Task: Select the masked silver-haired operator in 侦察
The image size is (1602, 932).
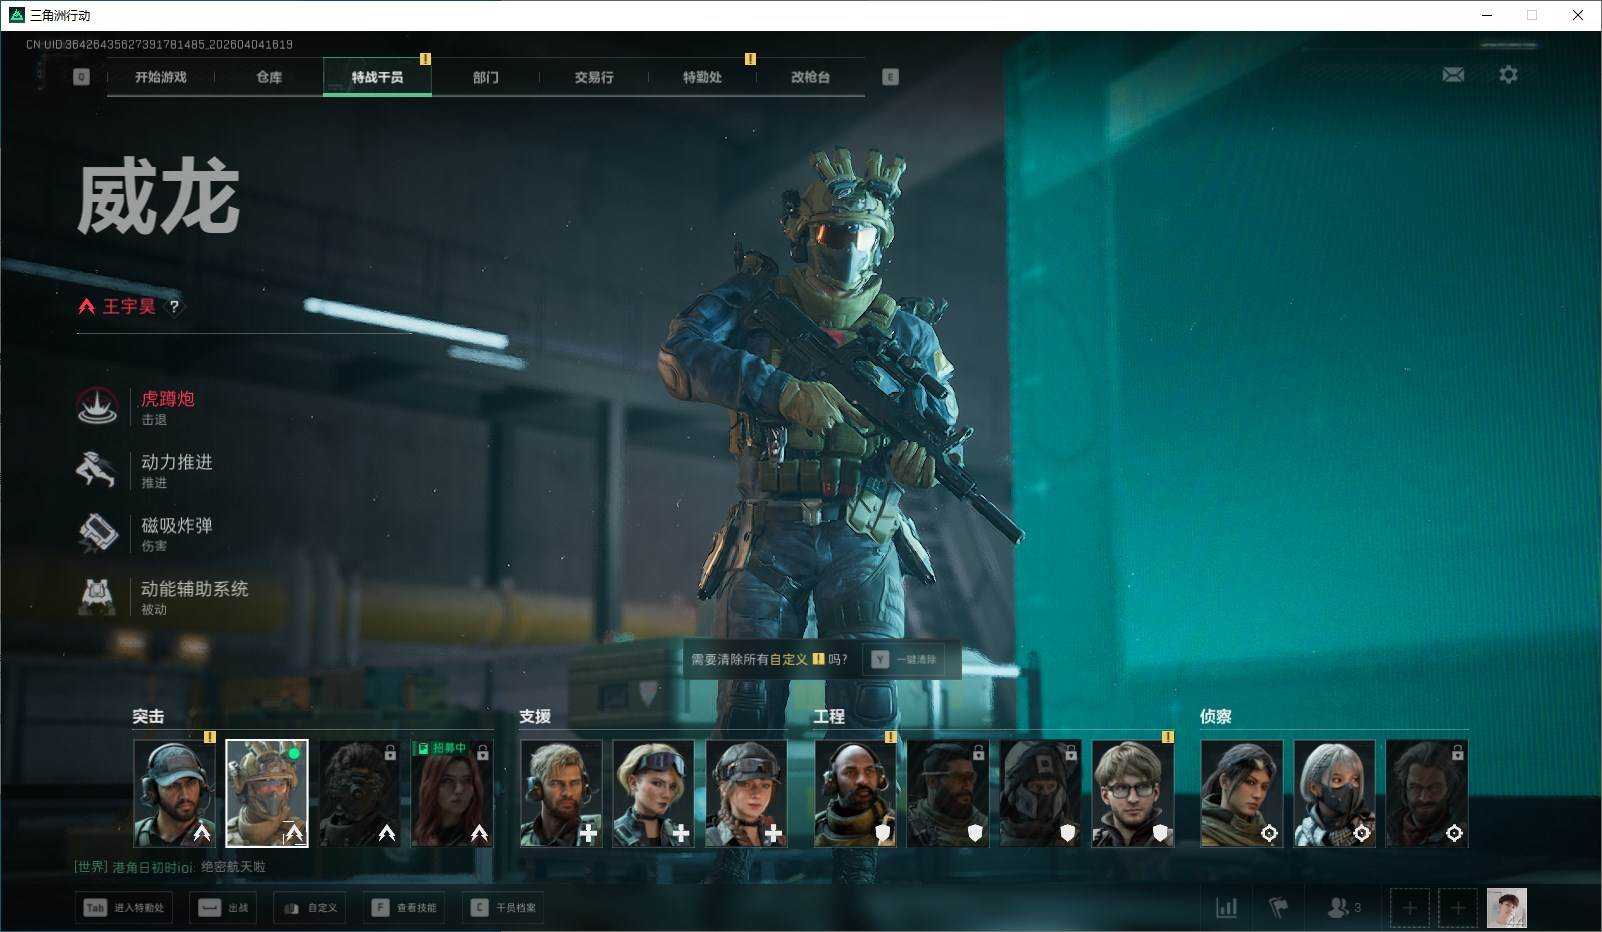Action: [x=1334, y=793]
